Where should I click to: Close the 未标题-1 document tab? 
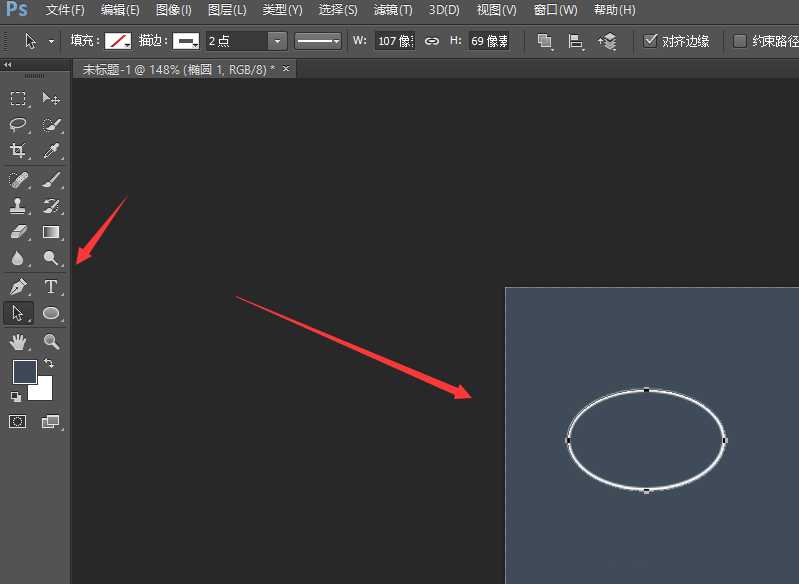tap(287, 69)
